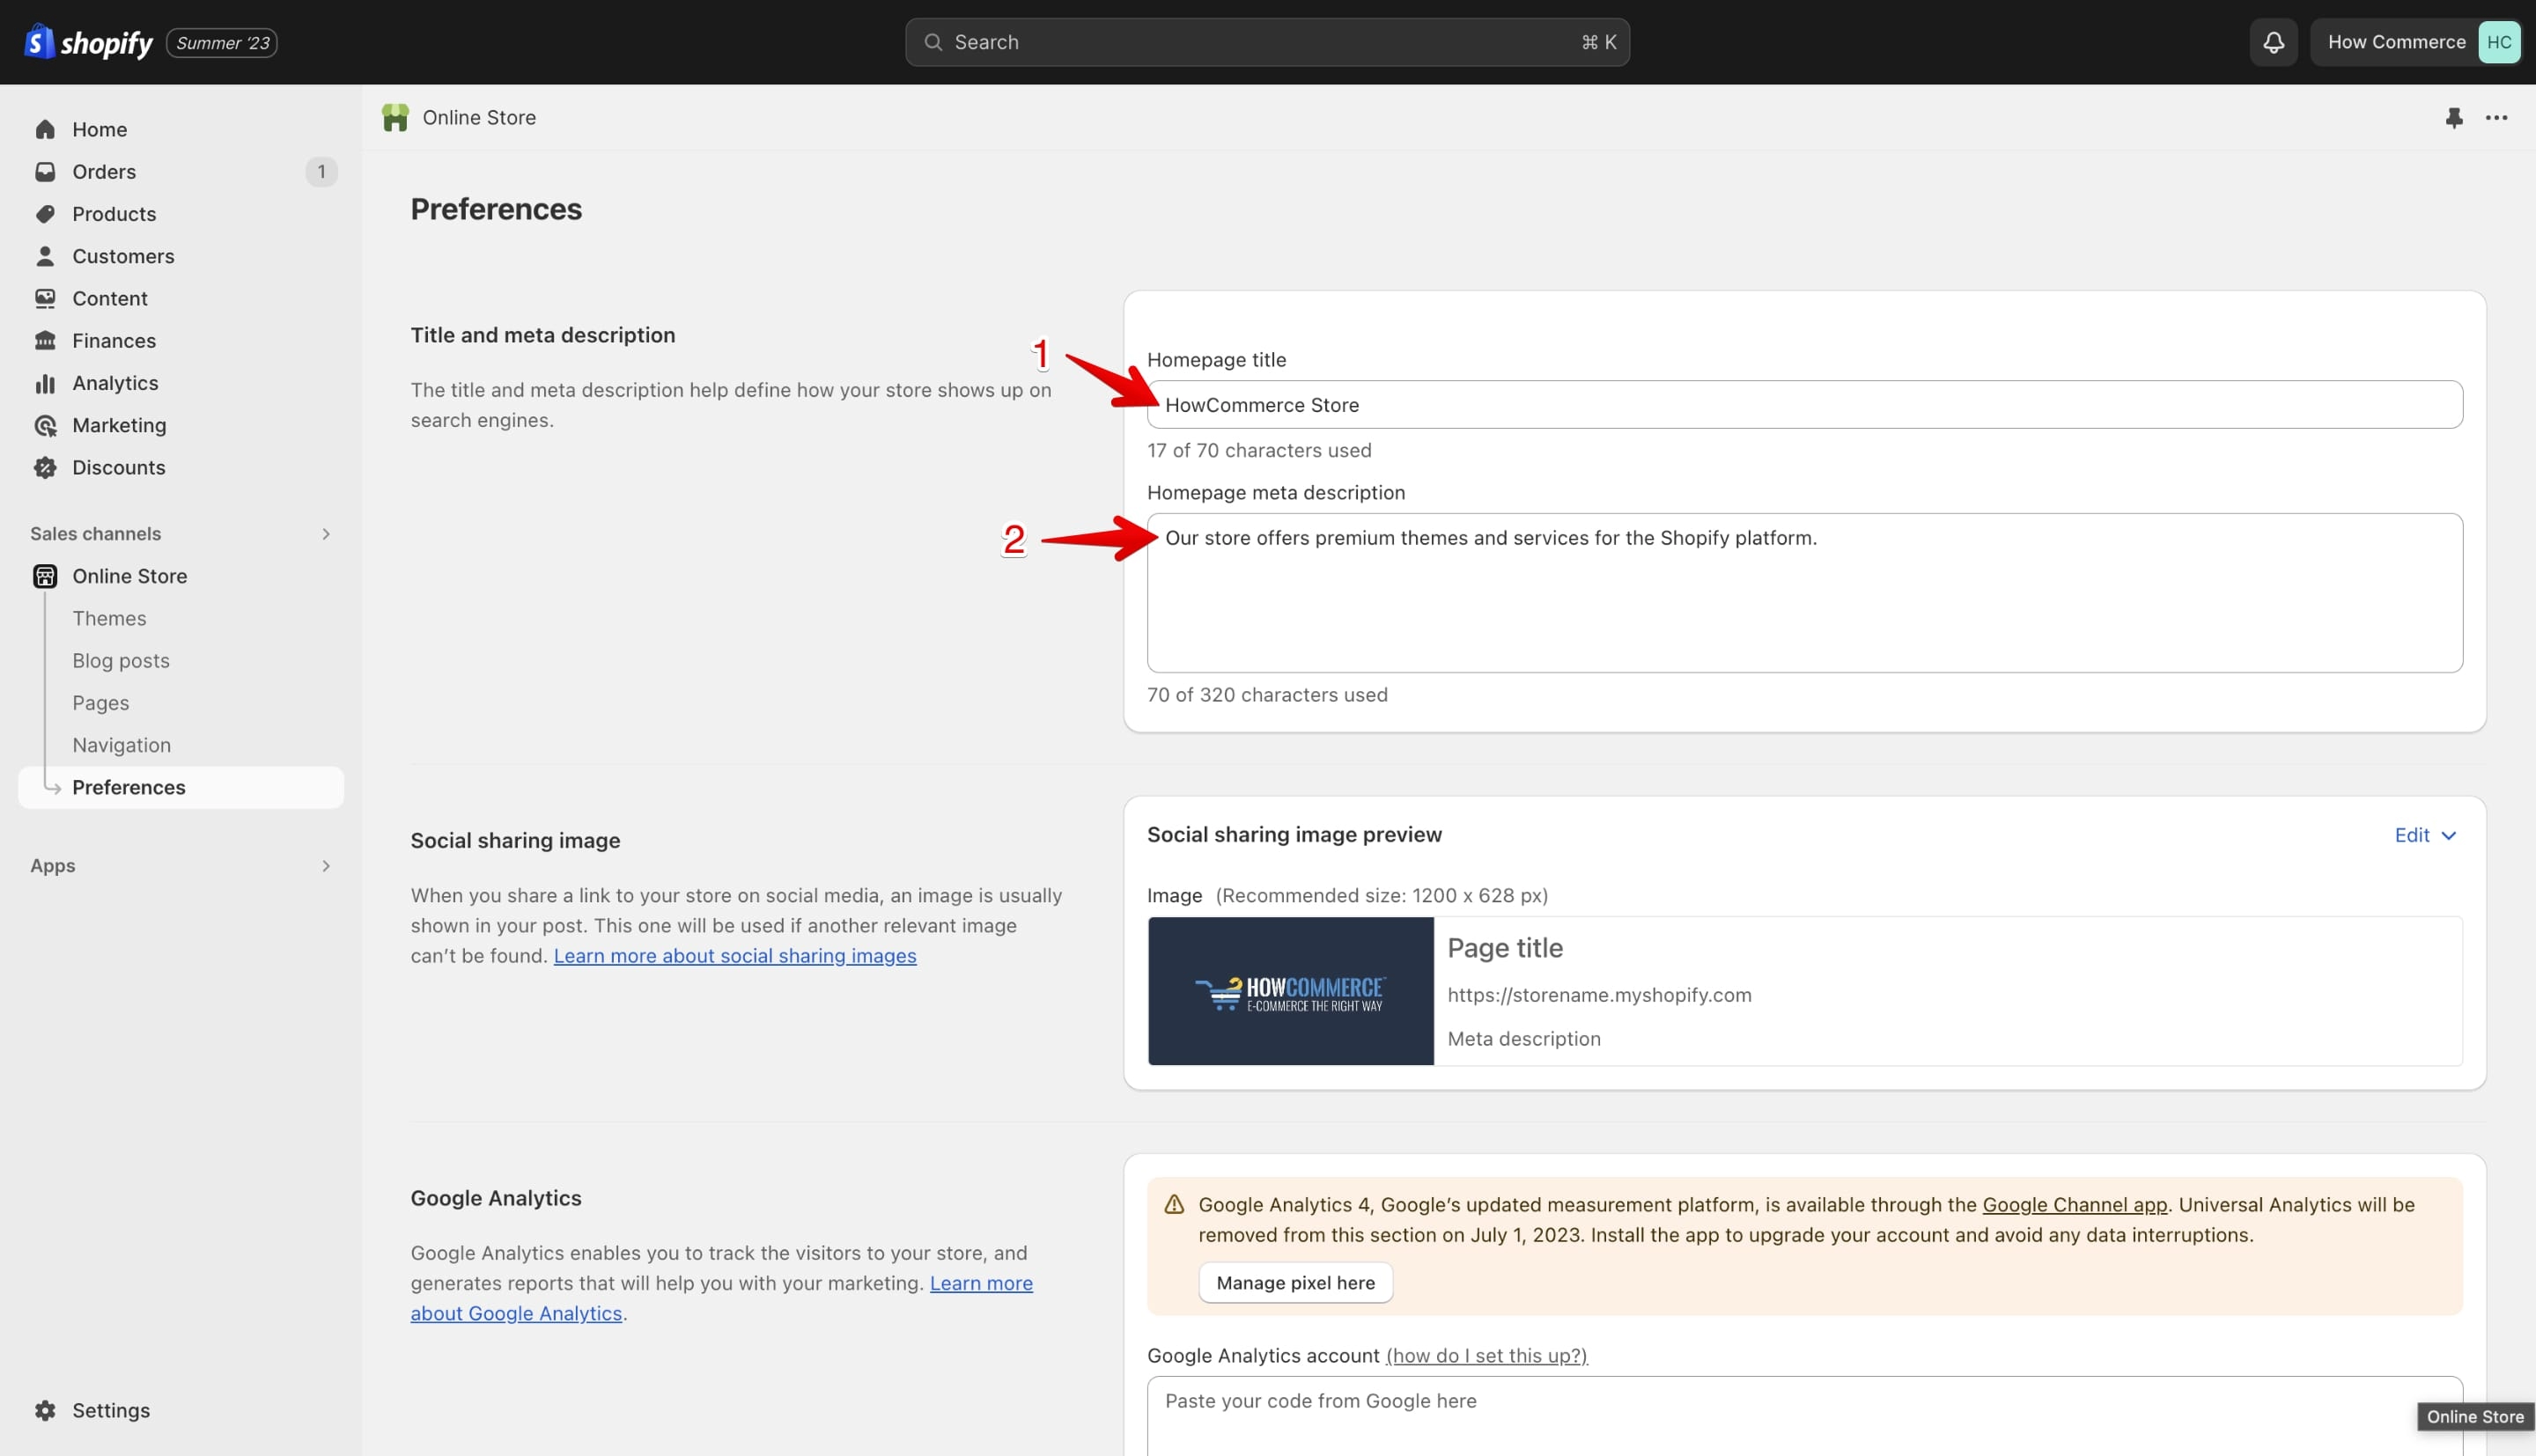
Task: Open Content section
Action: click(110, 298)
